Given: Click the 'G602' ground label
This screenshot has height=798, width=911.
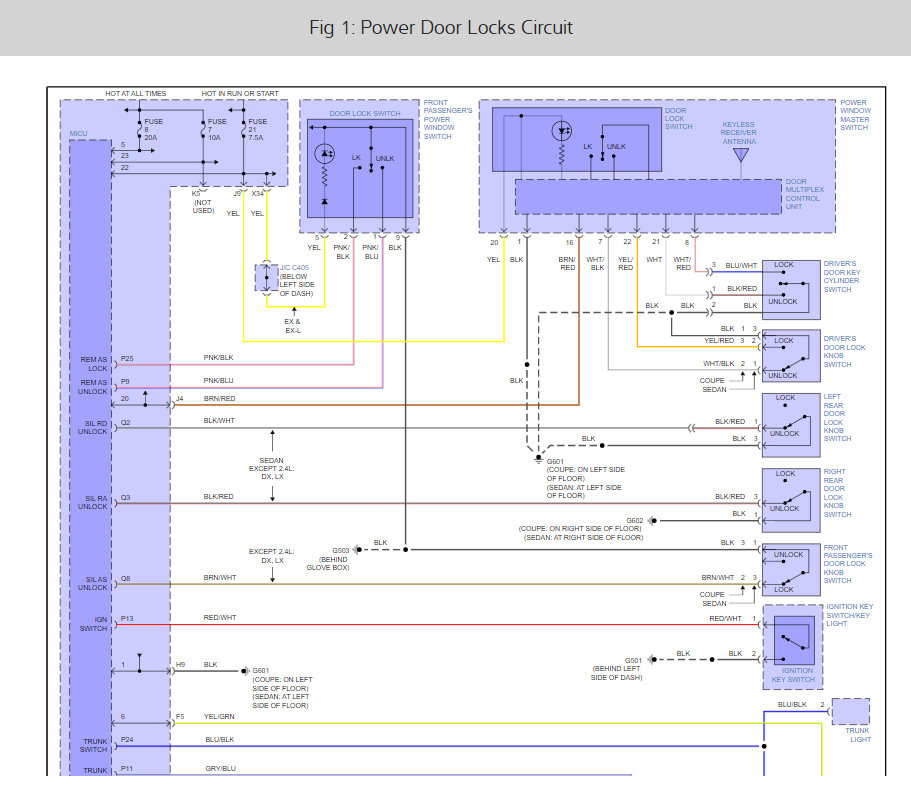Looking at the screenshot, I should pyautogui.click(x=634, y=520).
